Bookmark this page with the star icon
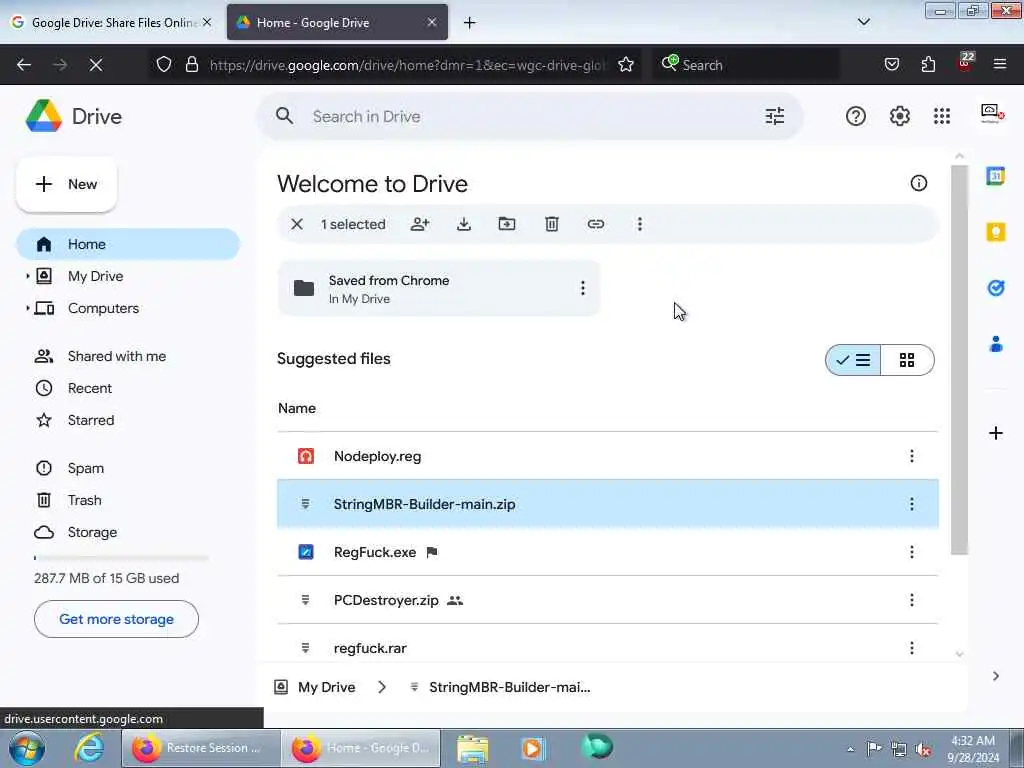Image resolution: width=1024 pixels, height=768 pixels. tap(626, 65)
